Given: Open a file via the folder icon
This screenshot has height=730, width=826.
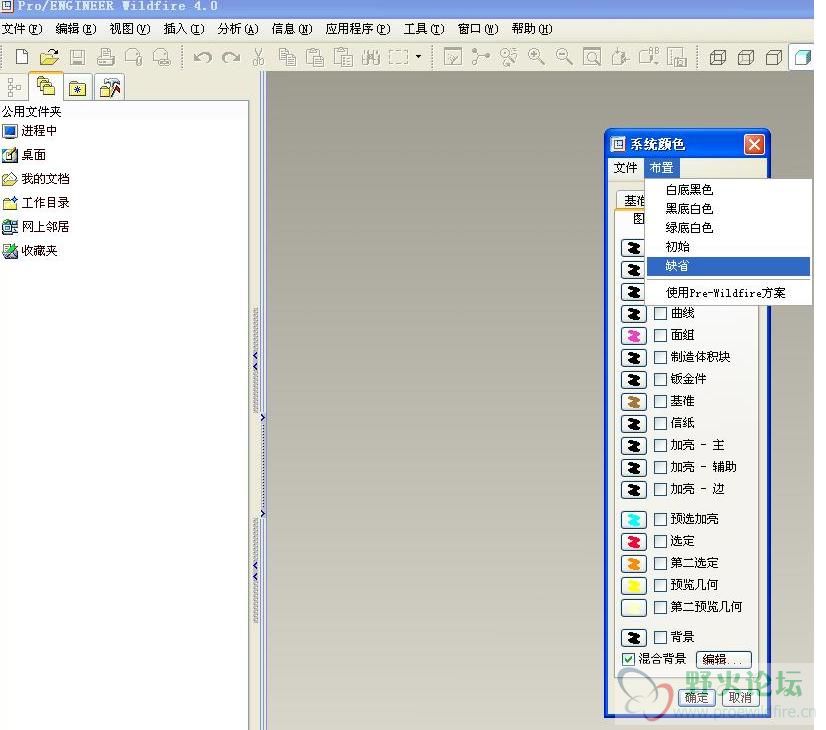Looking at the screenshot, I should (x=50, y=57).
